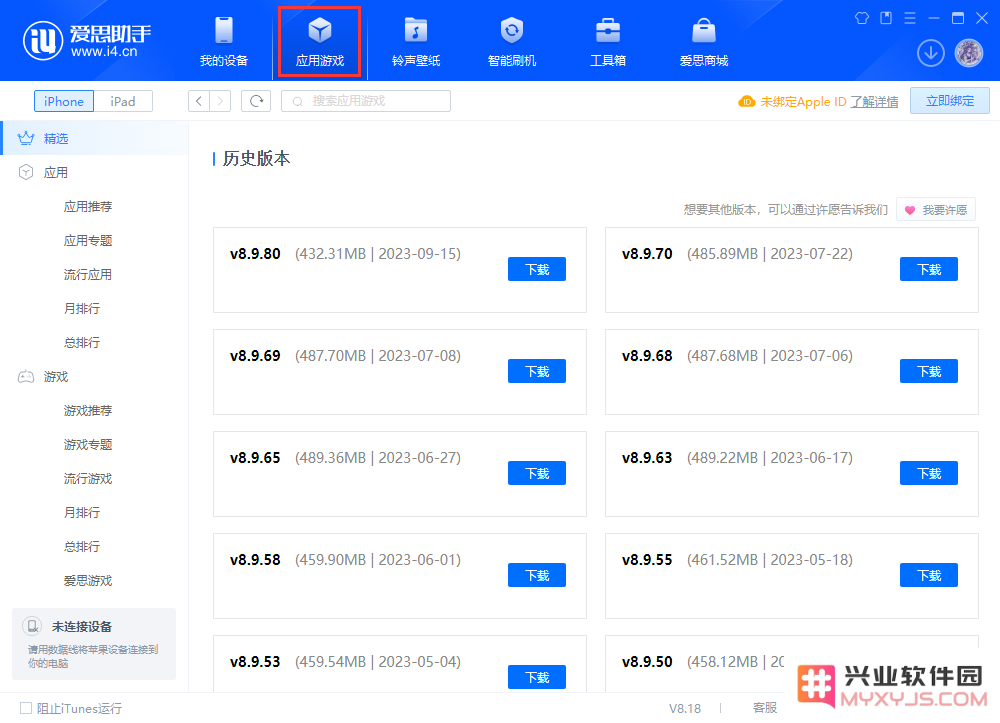The height and width of the screenshot is (723, 1000).
Task: Select 爱思游戏 in the sidebar
Action: point(88,580)
